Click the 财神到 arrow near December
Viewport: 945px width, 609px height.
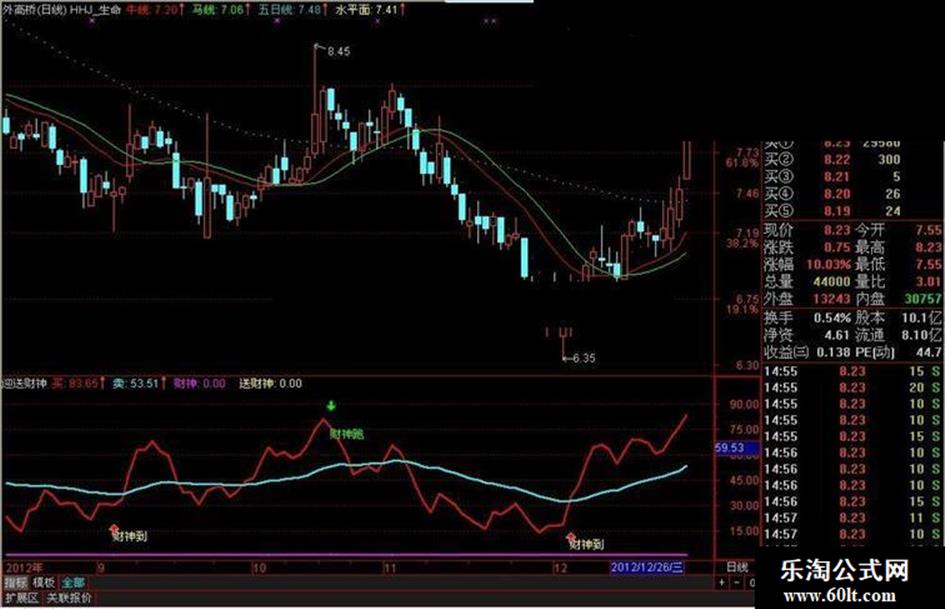click(x=571, y=536)
